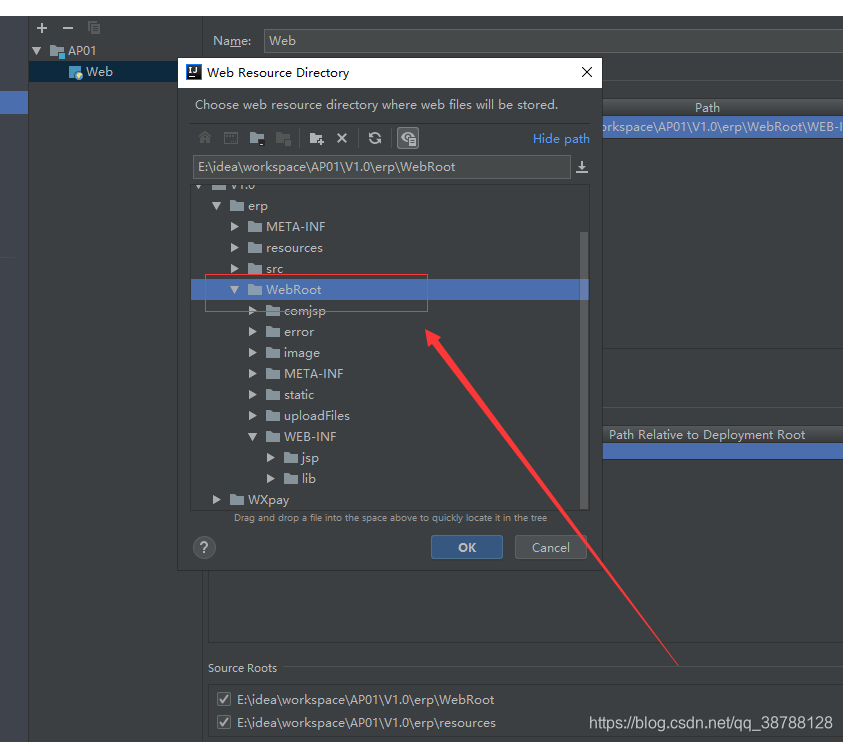Collapse the WEB-INF folder
This screenshot has height=742, width=843.
(x=253, y=437)
